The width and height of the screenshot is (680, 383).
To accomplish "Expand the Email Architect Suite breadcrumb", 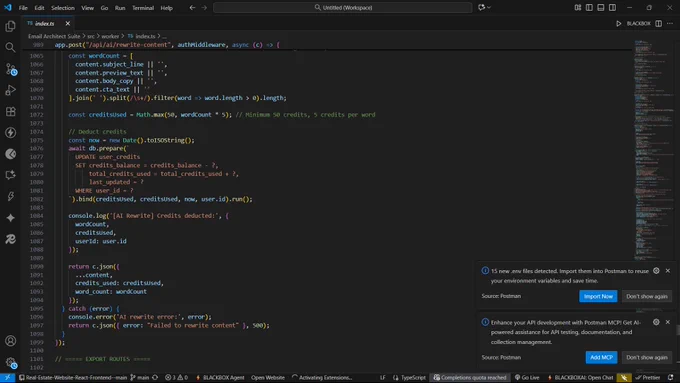I will 54,36.
